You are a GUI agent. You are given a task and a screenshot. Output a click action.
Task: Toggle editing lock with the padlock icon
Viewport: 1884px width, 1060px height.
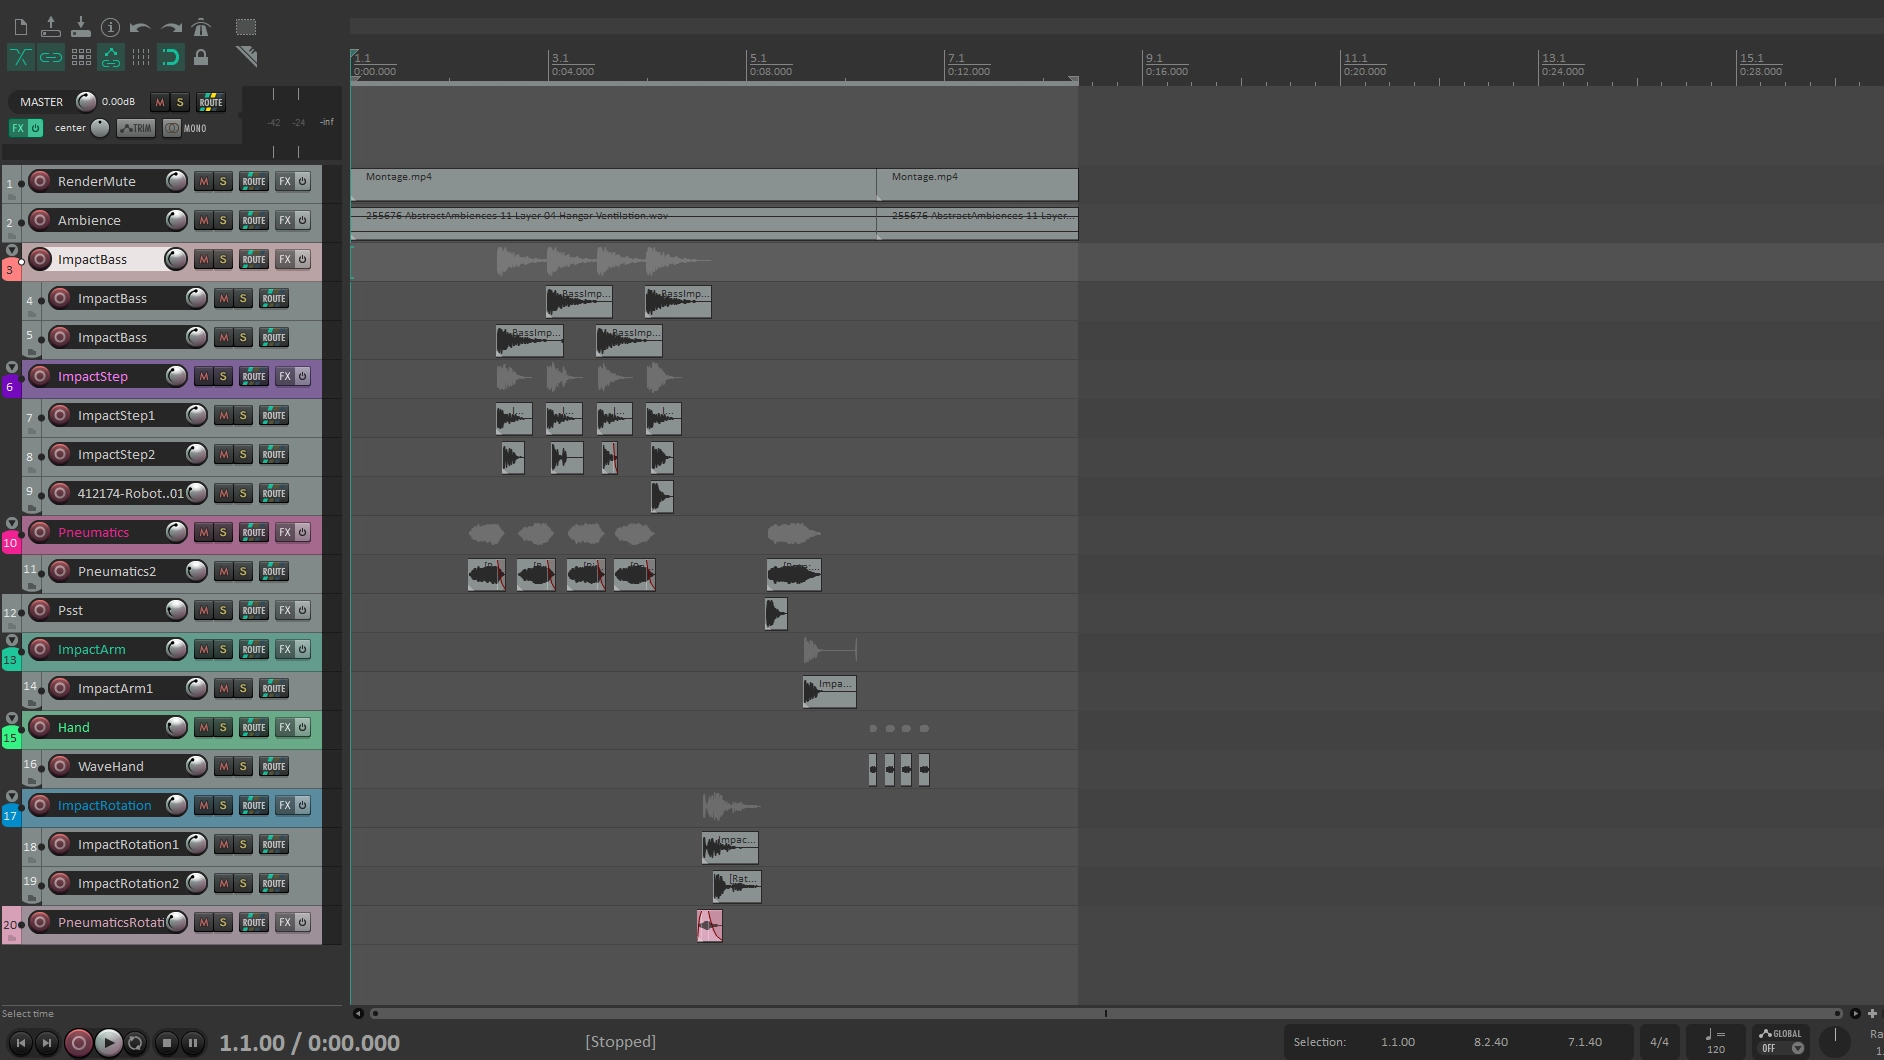tap(200, 58)
